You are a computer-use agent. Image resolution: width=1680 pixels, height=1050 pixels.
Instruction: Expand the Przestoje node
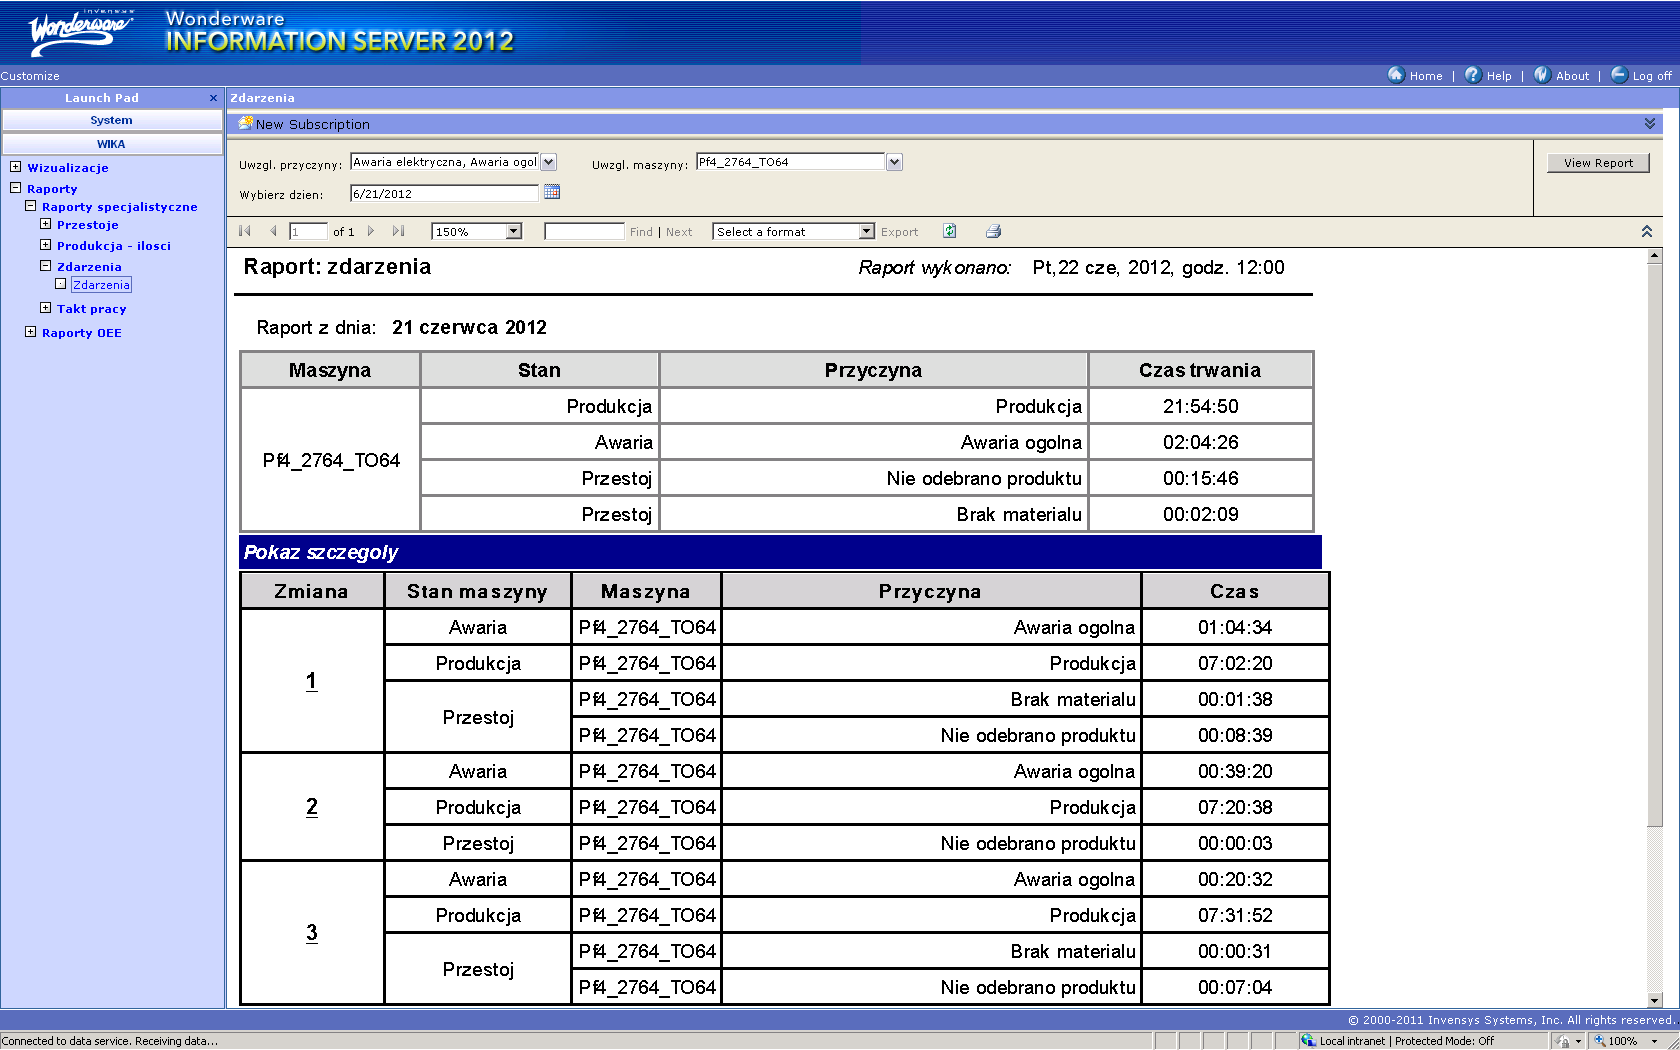tap(45, 224)
